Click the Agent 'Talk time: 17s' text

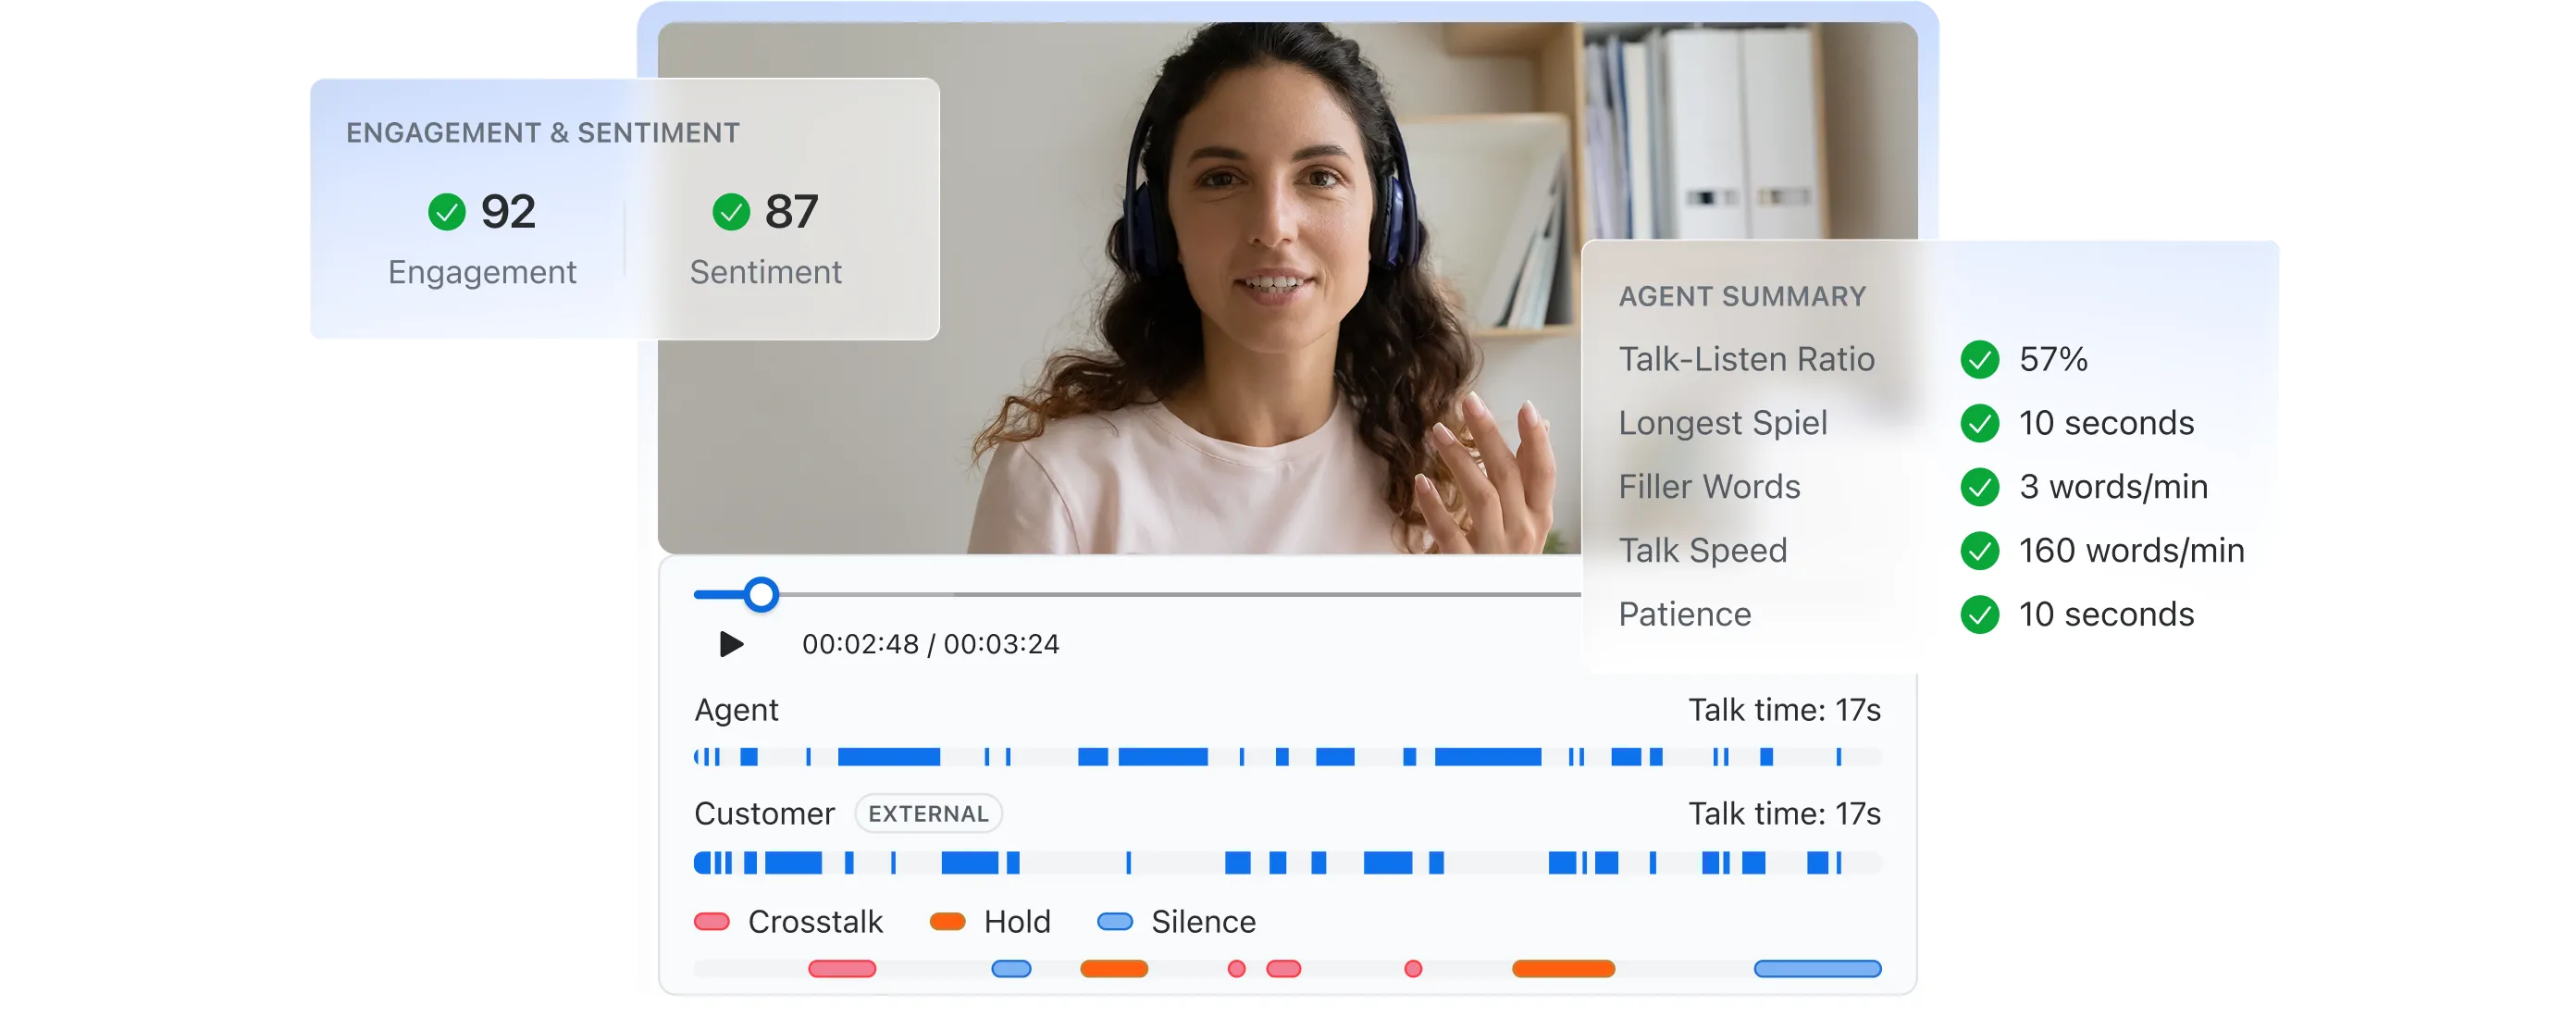pyautogui.click(x=1784, y=710)
